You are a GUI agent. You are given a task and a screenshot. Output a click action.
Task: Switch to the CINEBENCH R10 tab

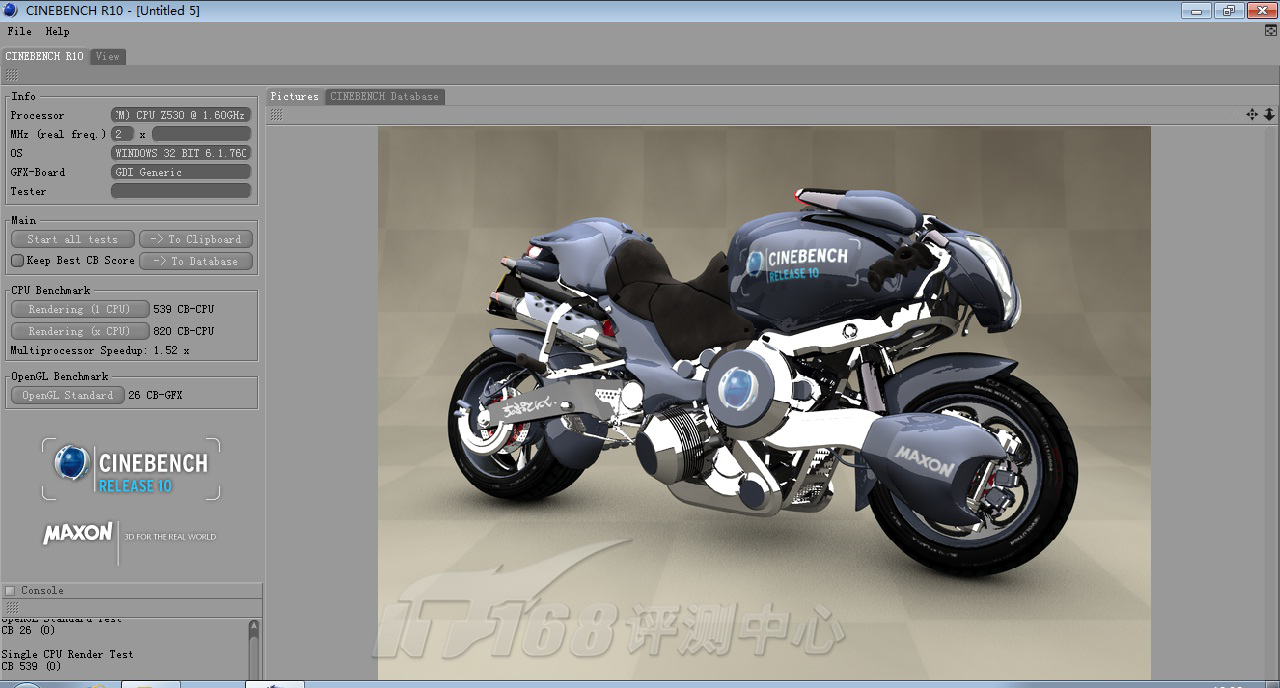45,56
